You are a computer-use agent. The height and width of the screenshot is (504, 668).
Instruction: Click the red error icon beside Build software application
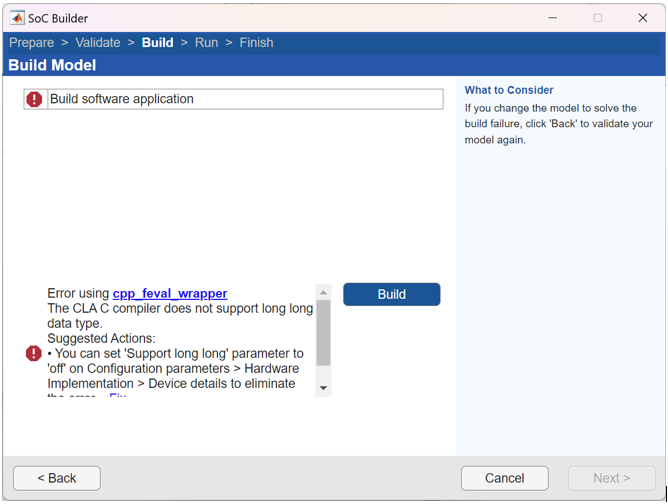click(35, 99)
